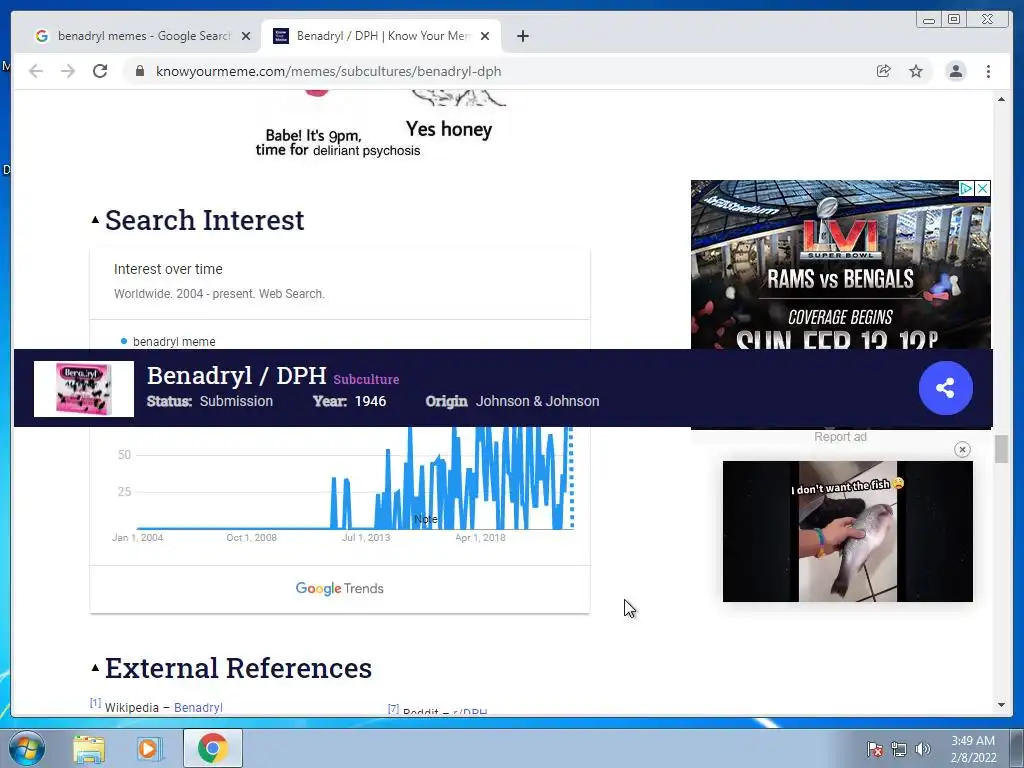Click the vertical scrollbar thumb
1024x768 pixels.
pos(1001,450)
